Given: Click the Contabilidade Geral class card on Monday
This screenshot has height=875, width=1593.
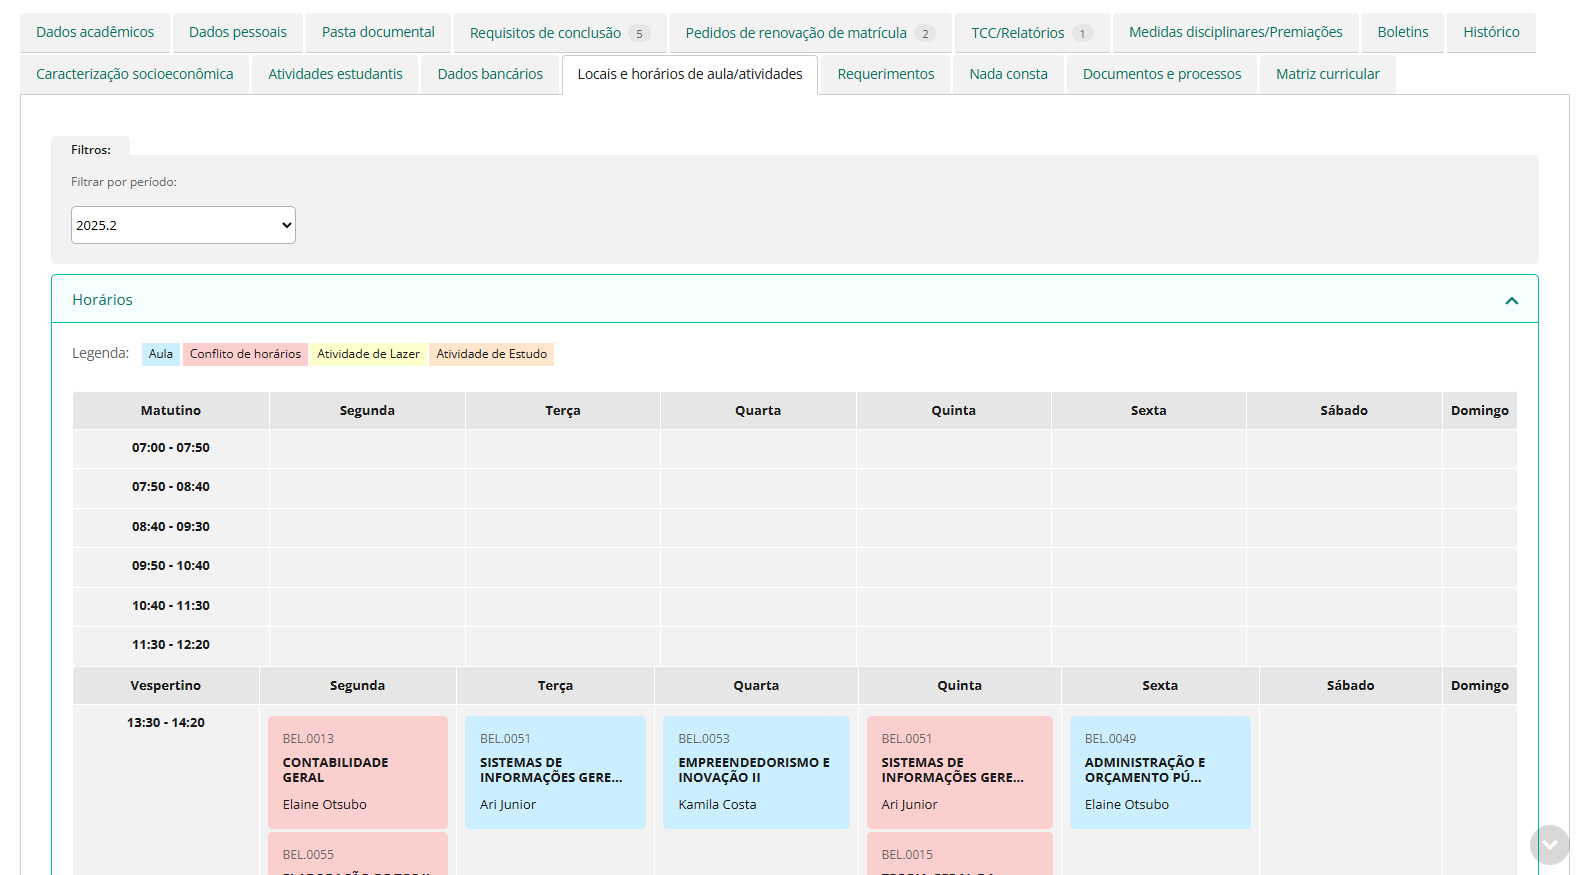Looking at the screenshot, I should click(357, 771).
